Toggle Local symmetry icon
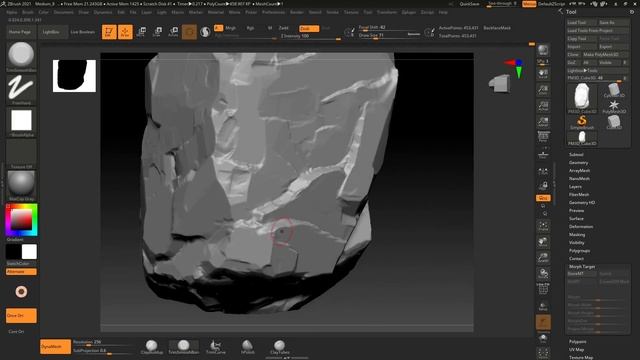Viewport: 640px width, 360px height. 543,171
